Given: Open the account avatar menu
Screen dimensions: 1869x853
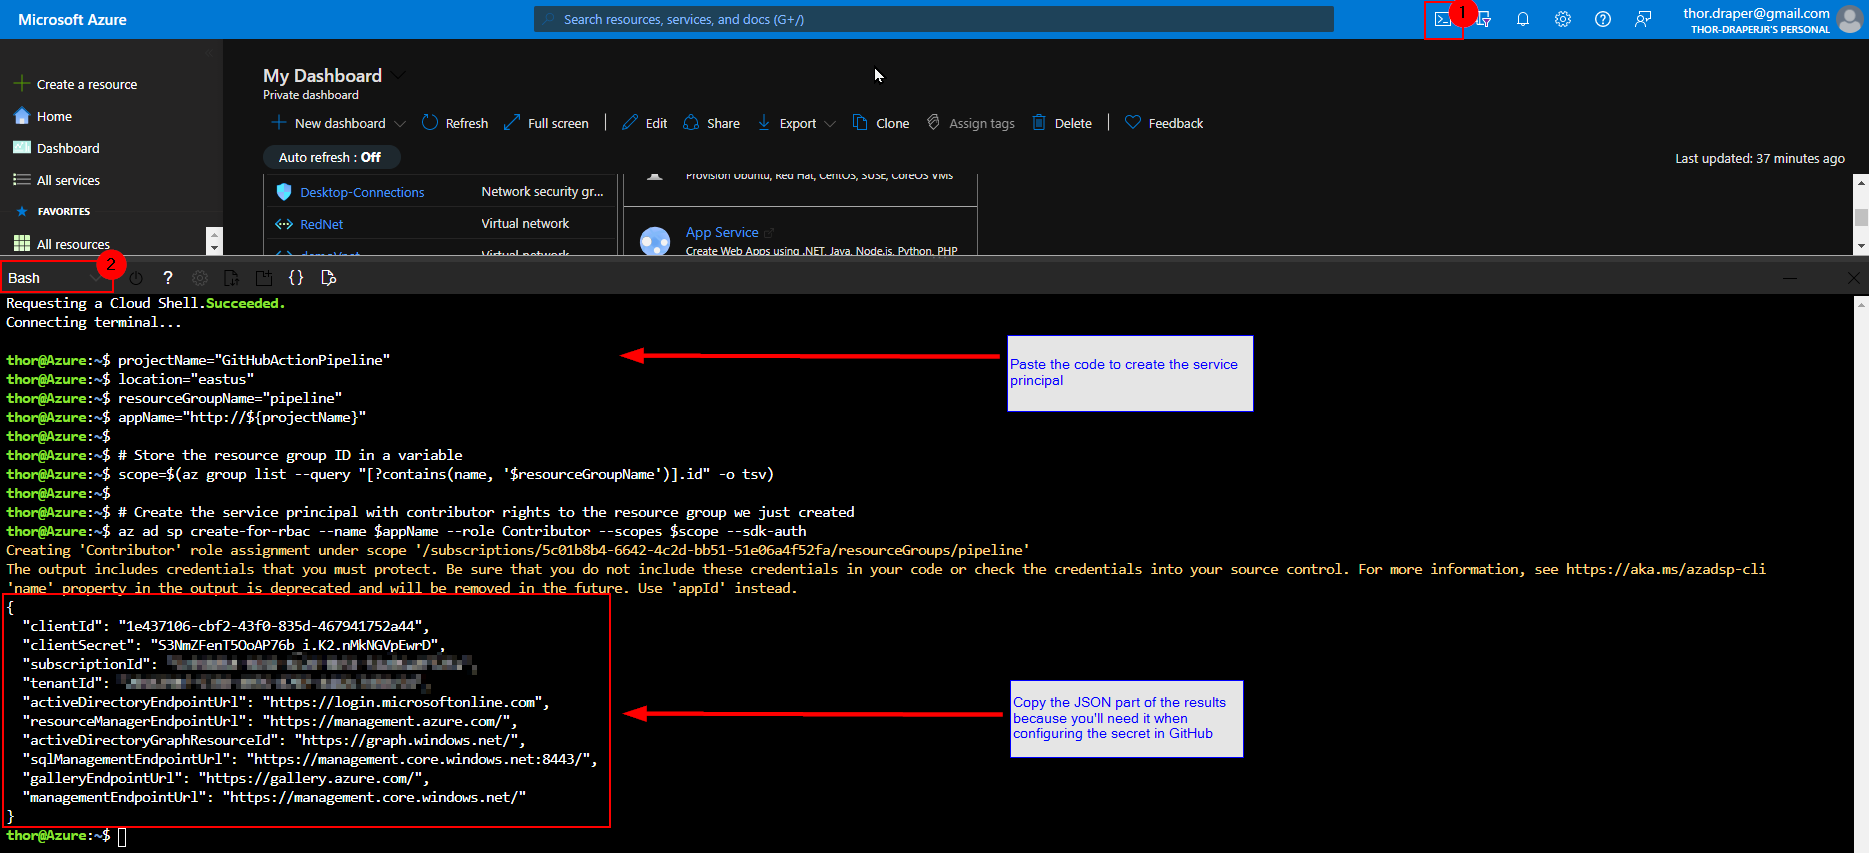Looking at the screenshot, I should [1850, 19].
